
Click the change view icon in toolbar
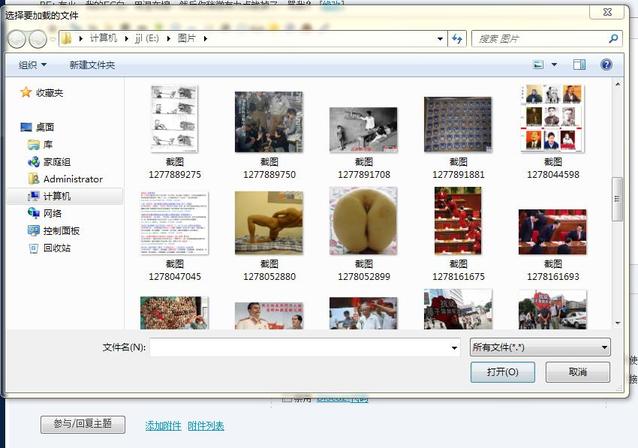click(538, 65)
